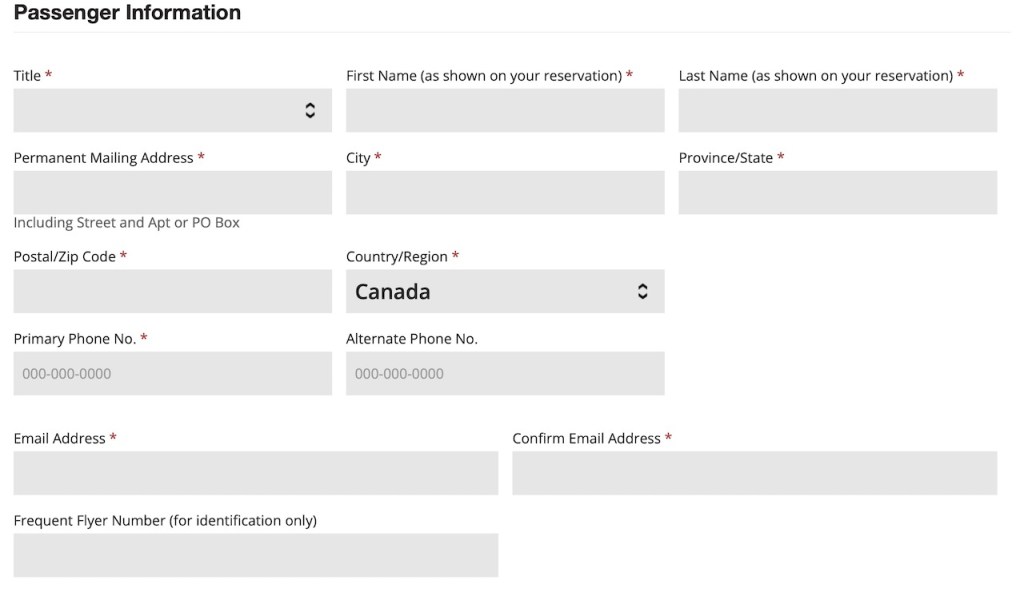This screenshot has width=1024, height=592.
Task: Click the 'Last Name' label text
Action: tap(815, 76)
